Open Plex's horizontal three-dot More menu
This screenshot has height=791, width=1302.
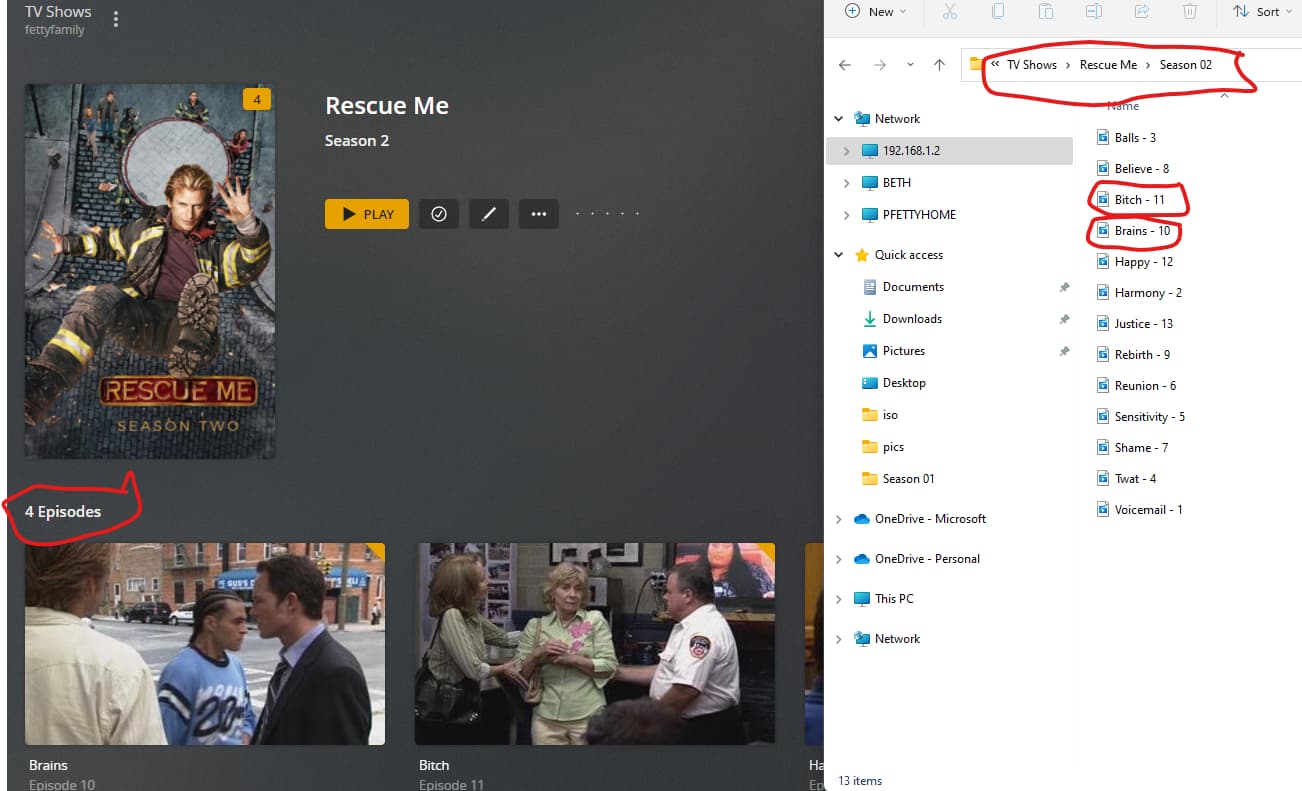539,214
